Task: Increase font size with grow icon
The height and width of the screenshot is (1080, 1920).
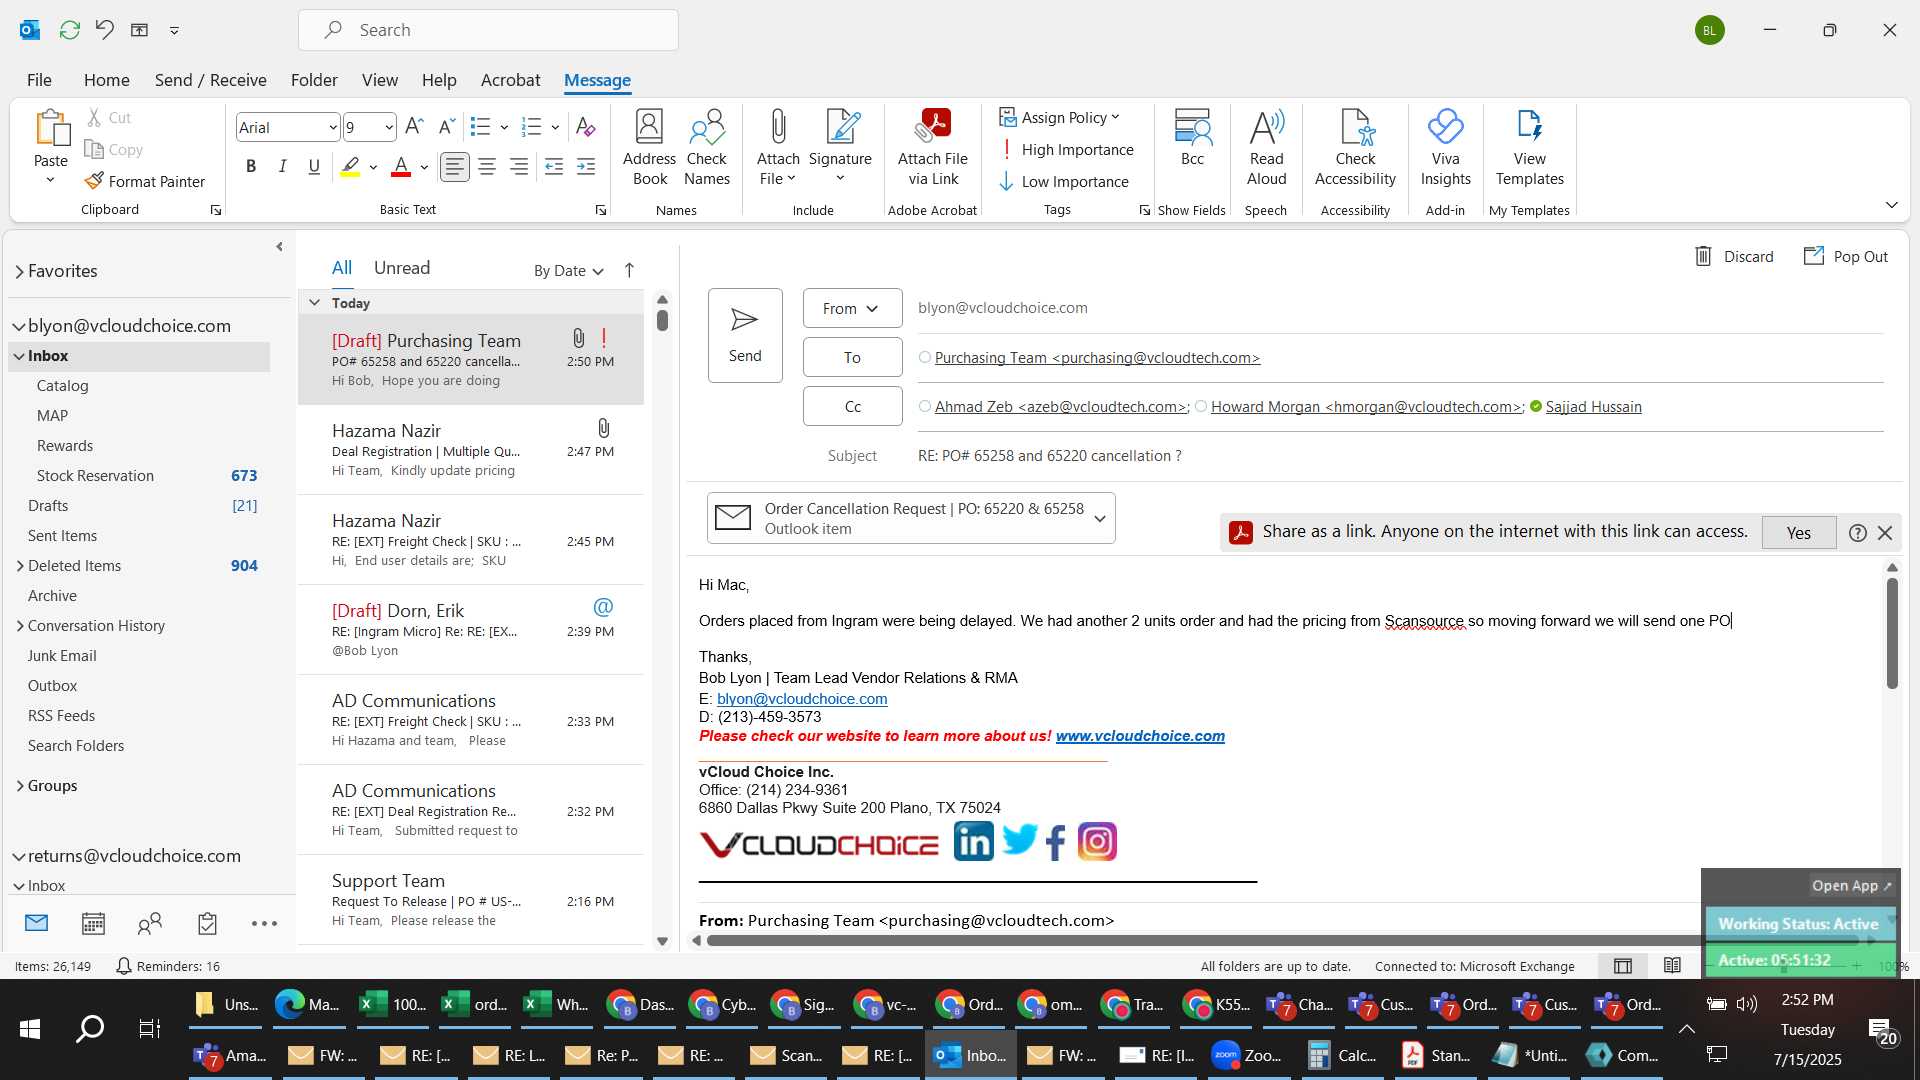Action: click(x=414, y=126)
